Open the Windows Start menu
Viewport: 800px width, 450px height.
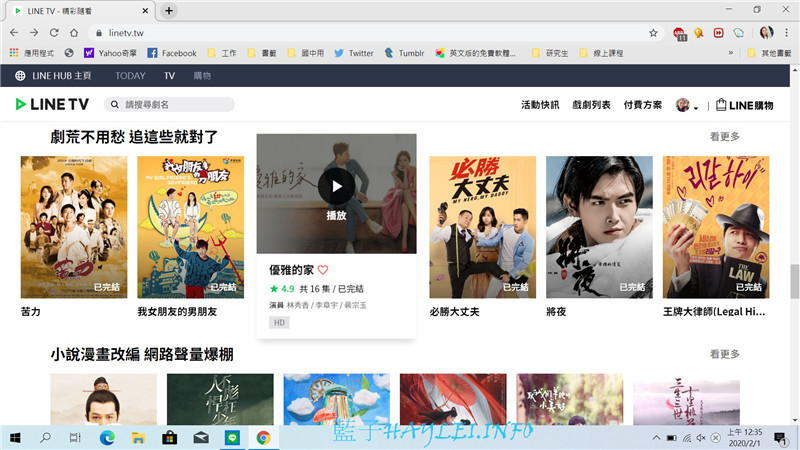pyautogui.click(x=15, y=438)
